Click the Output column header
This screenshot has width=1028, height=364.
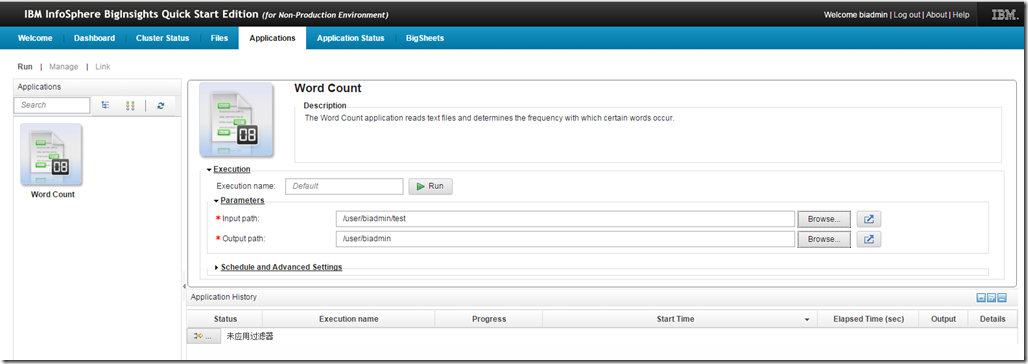[x=943, y=319]
